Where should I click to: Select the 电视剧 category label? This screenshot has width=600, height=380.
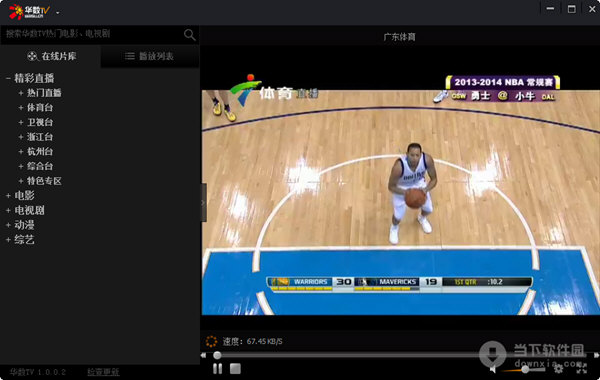coord(29,210)
